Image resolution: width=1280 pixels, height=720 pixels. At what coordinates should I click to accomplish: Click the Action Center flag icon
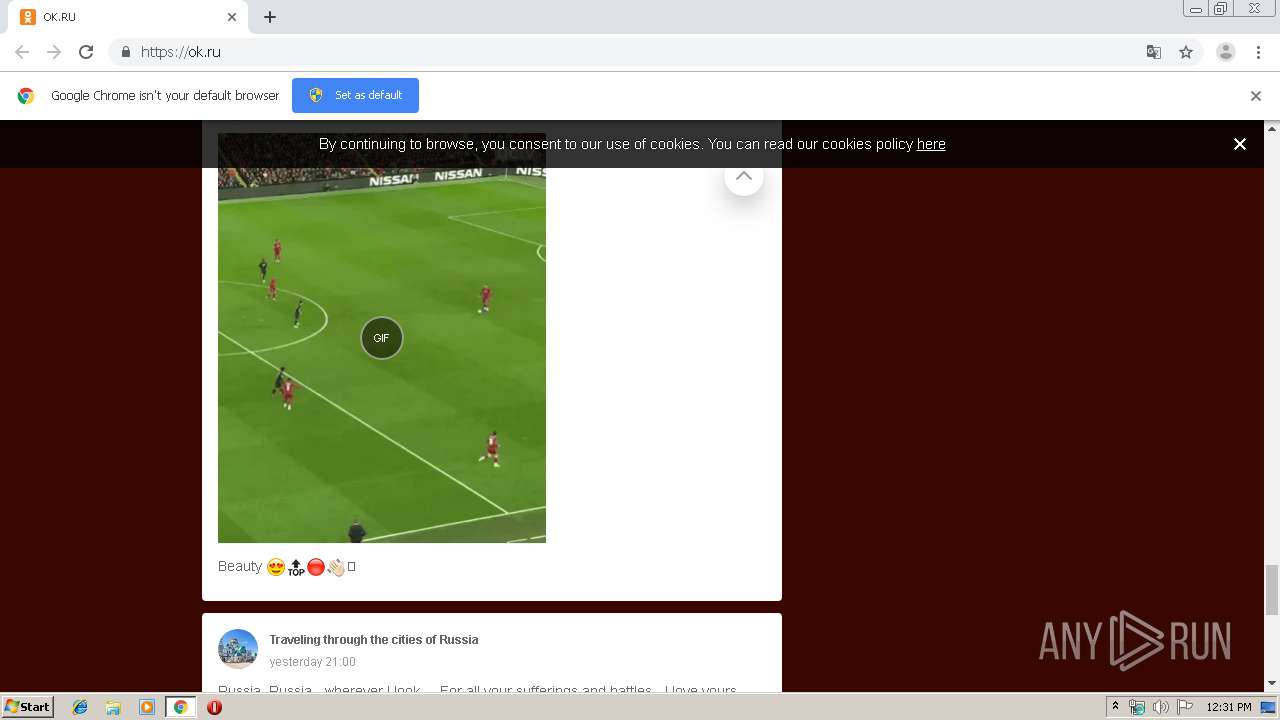pyautogui.click(x=1185, y=707)
